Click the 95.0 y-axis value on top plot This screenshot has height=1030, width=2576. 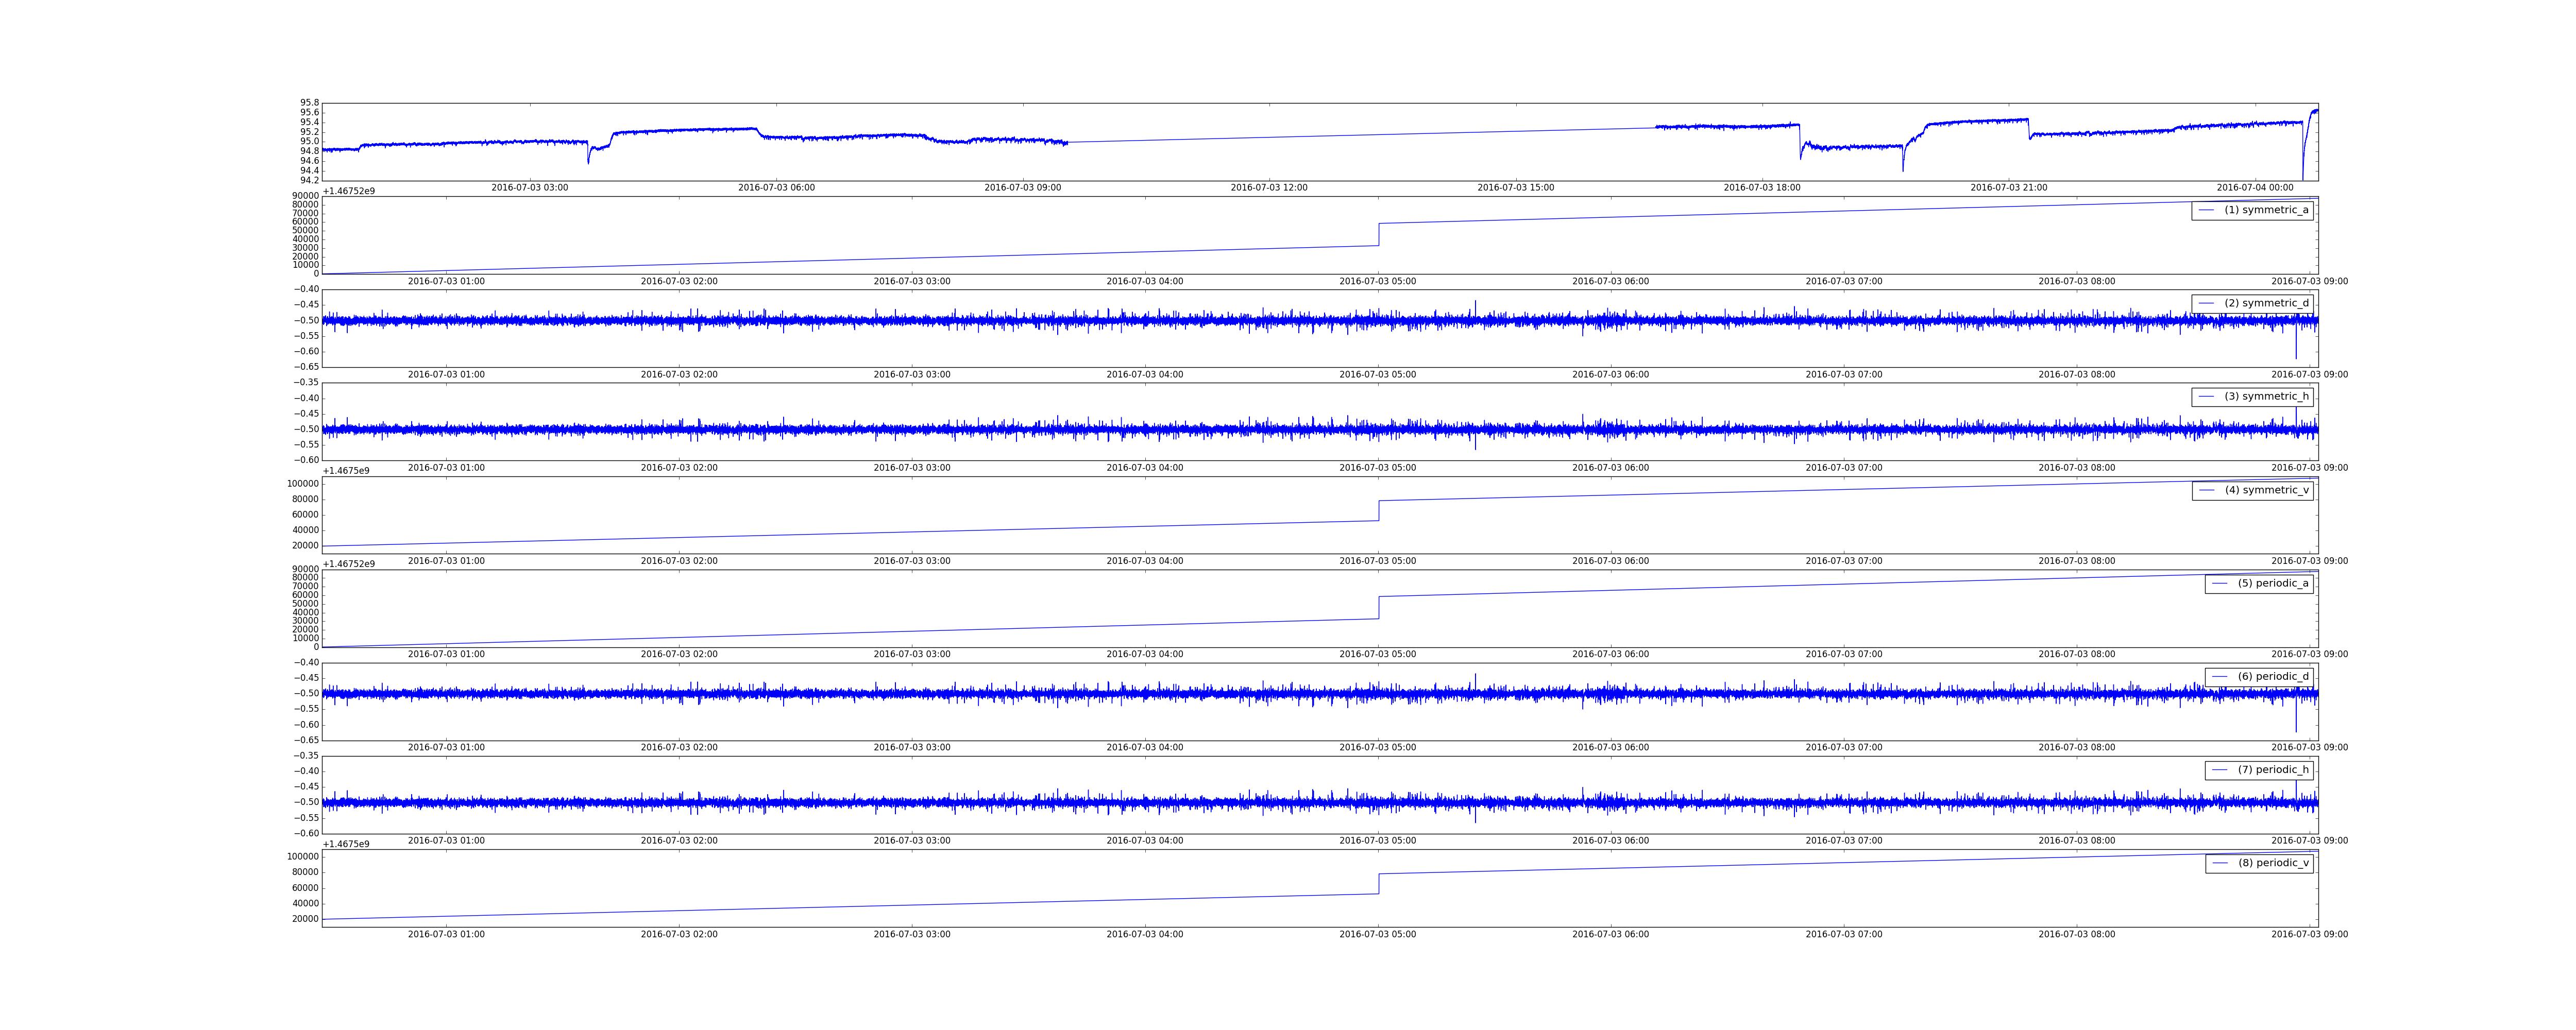click(x=310, y=141)
